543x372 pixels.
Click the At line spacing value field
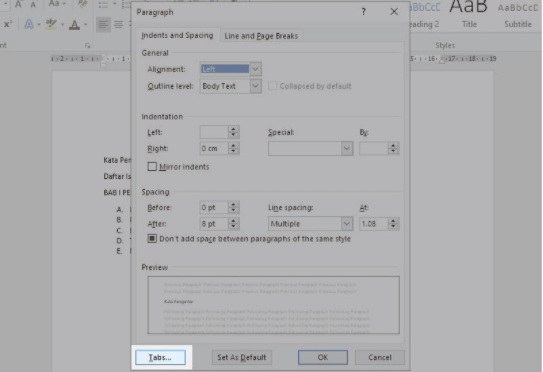click(374, 224)
